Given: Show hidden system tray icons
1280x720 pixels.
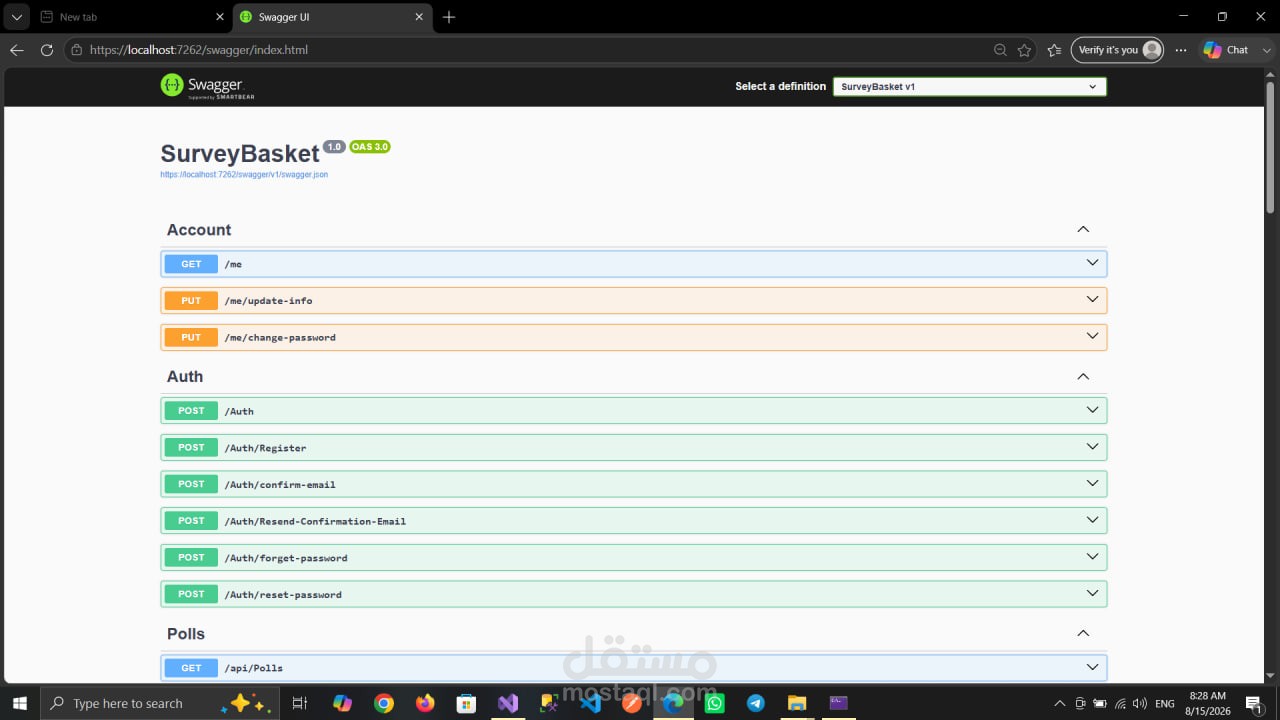Looking at the screenshot, I should (x=1060, y=704).
